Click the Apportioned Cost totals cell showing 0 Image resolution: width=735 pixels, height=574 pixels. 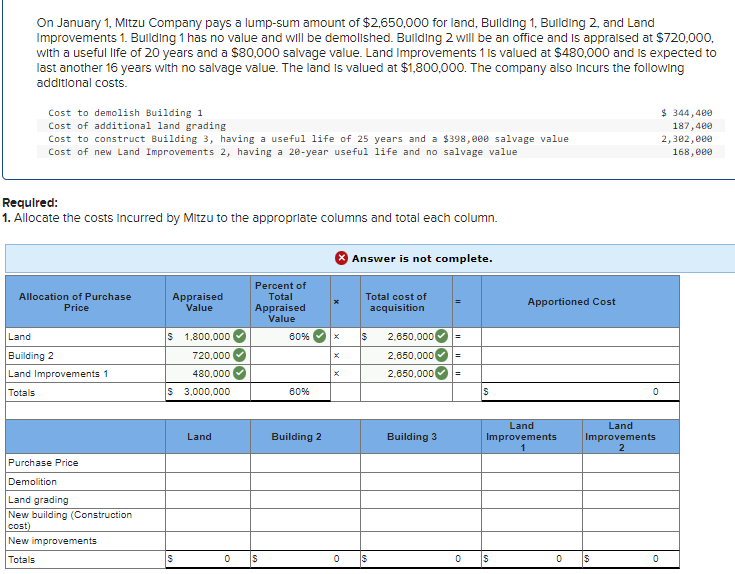[580, 392]
